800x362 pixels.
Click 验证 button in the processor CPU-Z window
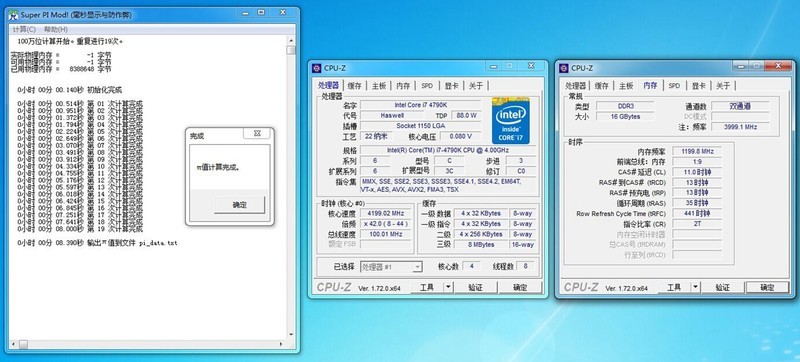pos(476,288)
